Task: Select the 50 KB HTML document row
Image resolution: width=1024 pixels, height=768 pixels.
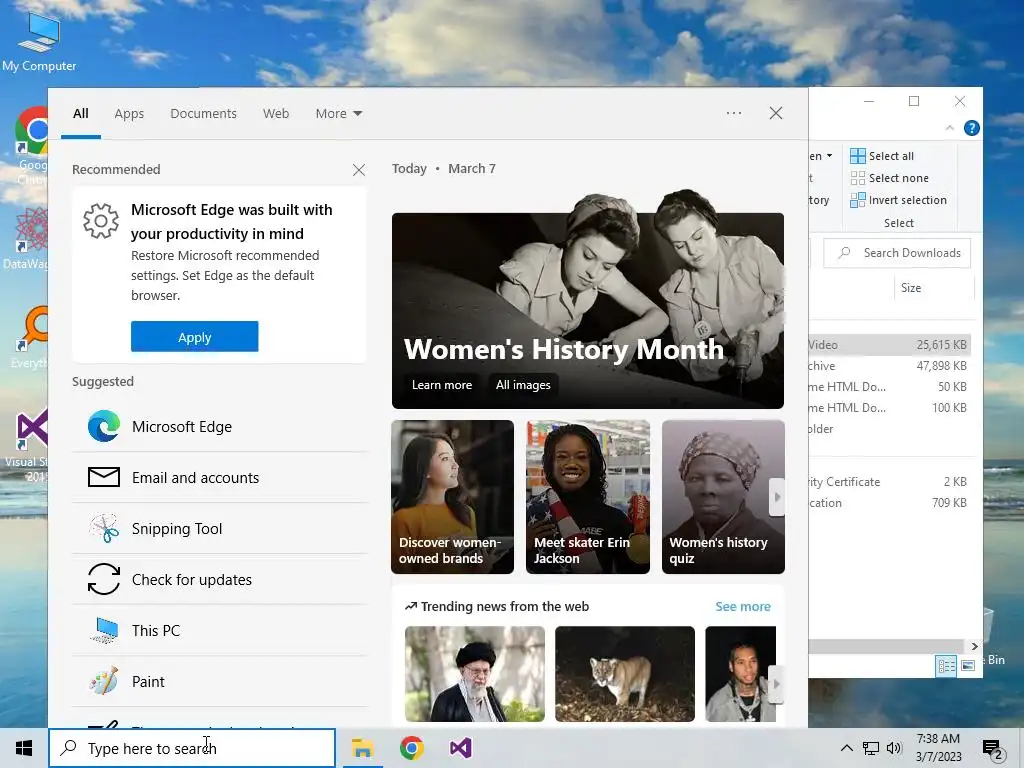Action: [889, 387]
